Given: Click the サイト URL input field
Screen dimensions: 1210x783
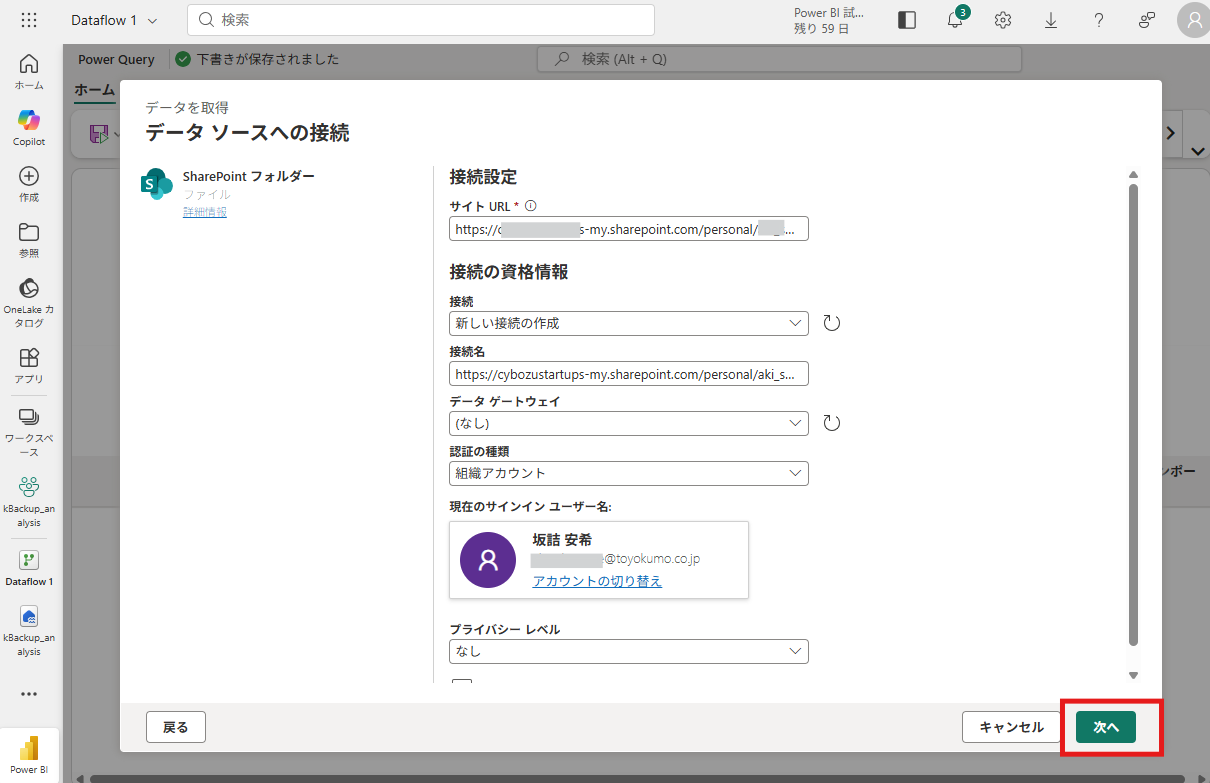Looking at the screenshot, I should (x=629, y=229).
